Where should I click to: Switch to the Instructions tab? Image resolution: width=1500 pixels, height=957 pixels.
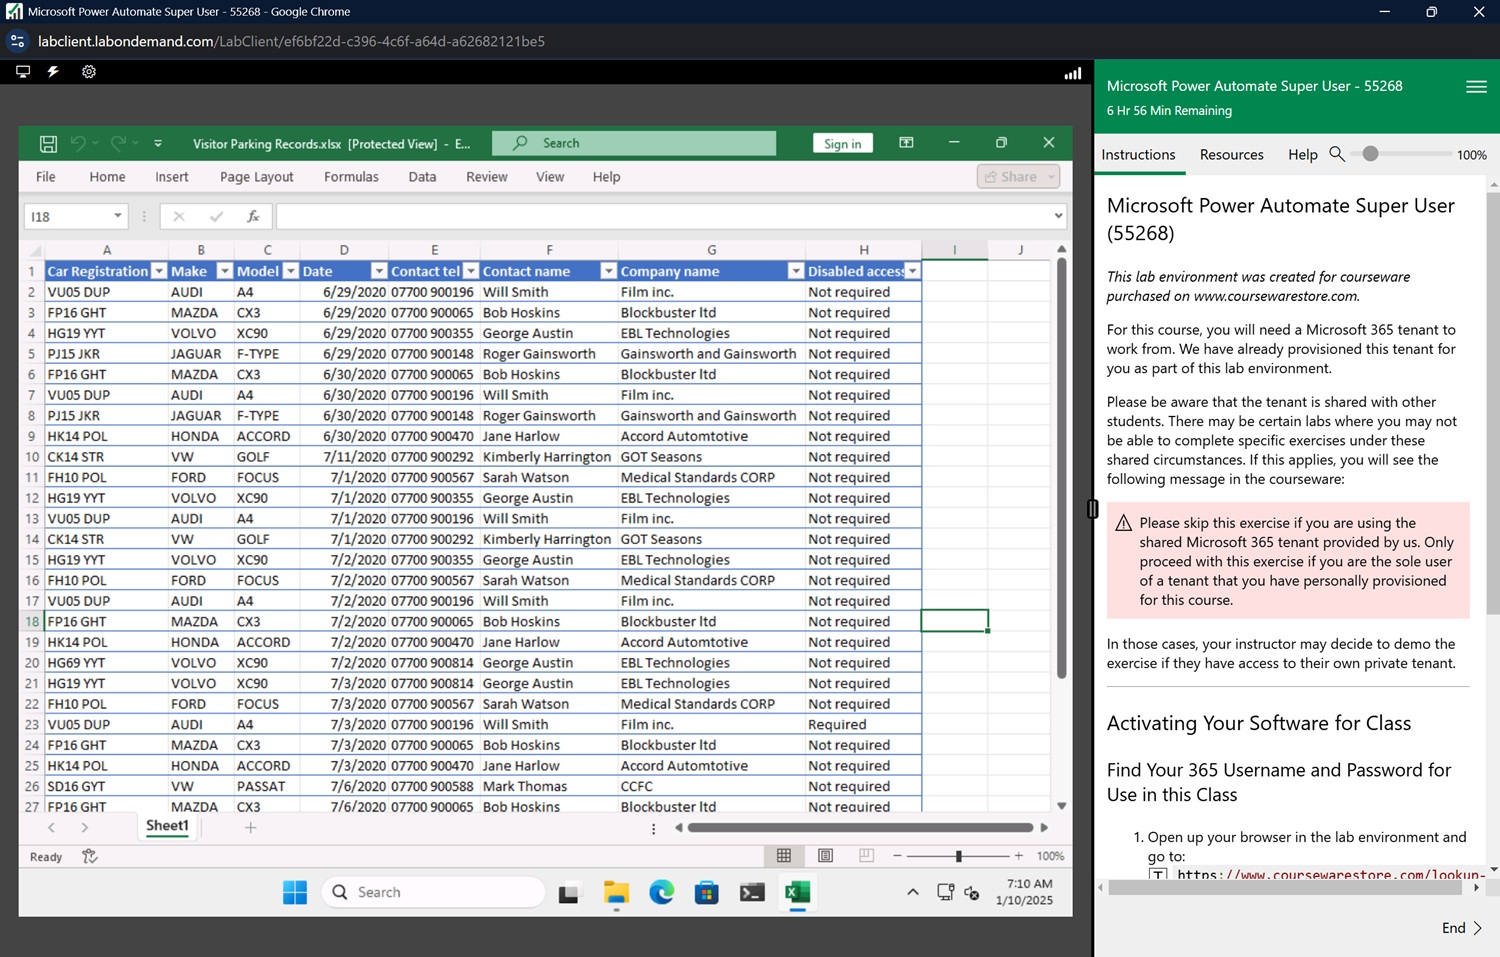point(1138,155)
